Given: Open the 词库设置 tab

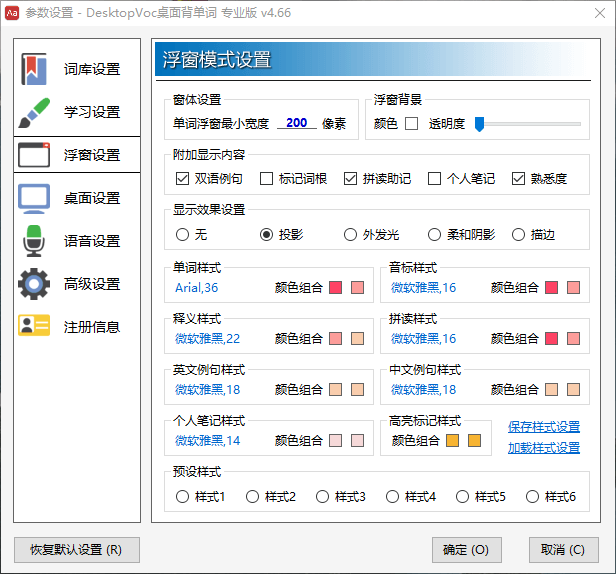Looking at the screenshot, I should pyautogui.click(x=77, y=69).
